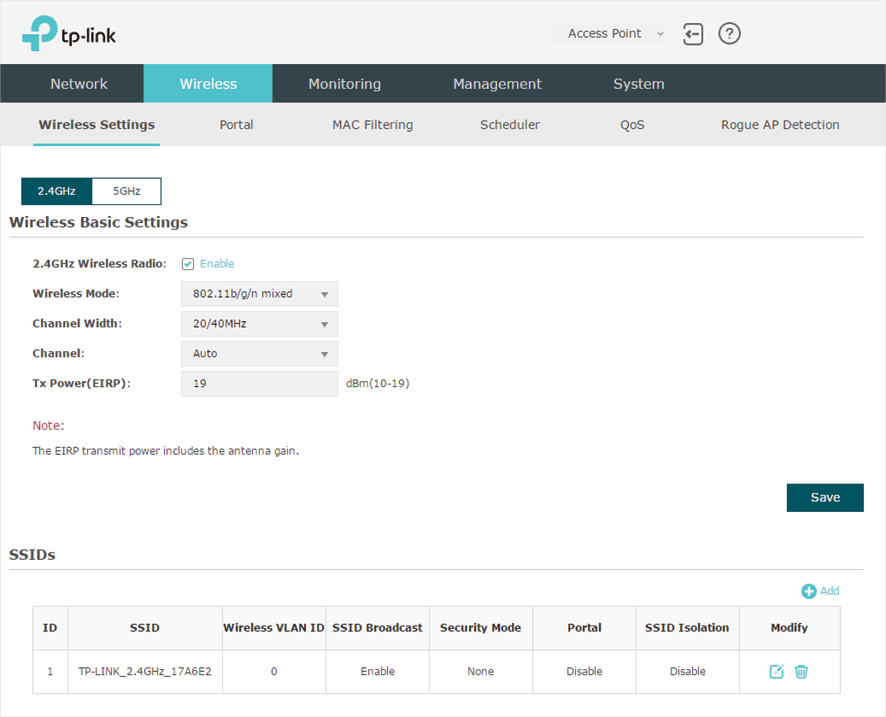This screenshot has width=886, height=717.
Task: Expand the Access Point mode selector
Action: click(x=611, y=34)
